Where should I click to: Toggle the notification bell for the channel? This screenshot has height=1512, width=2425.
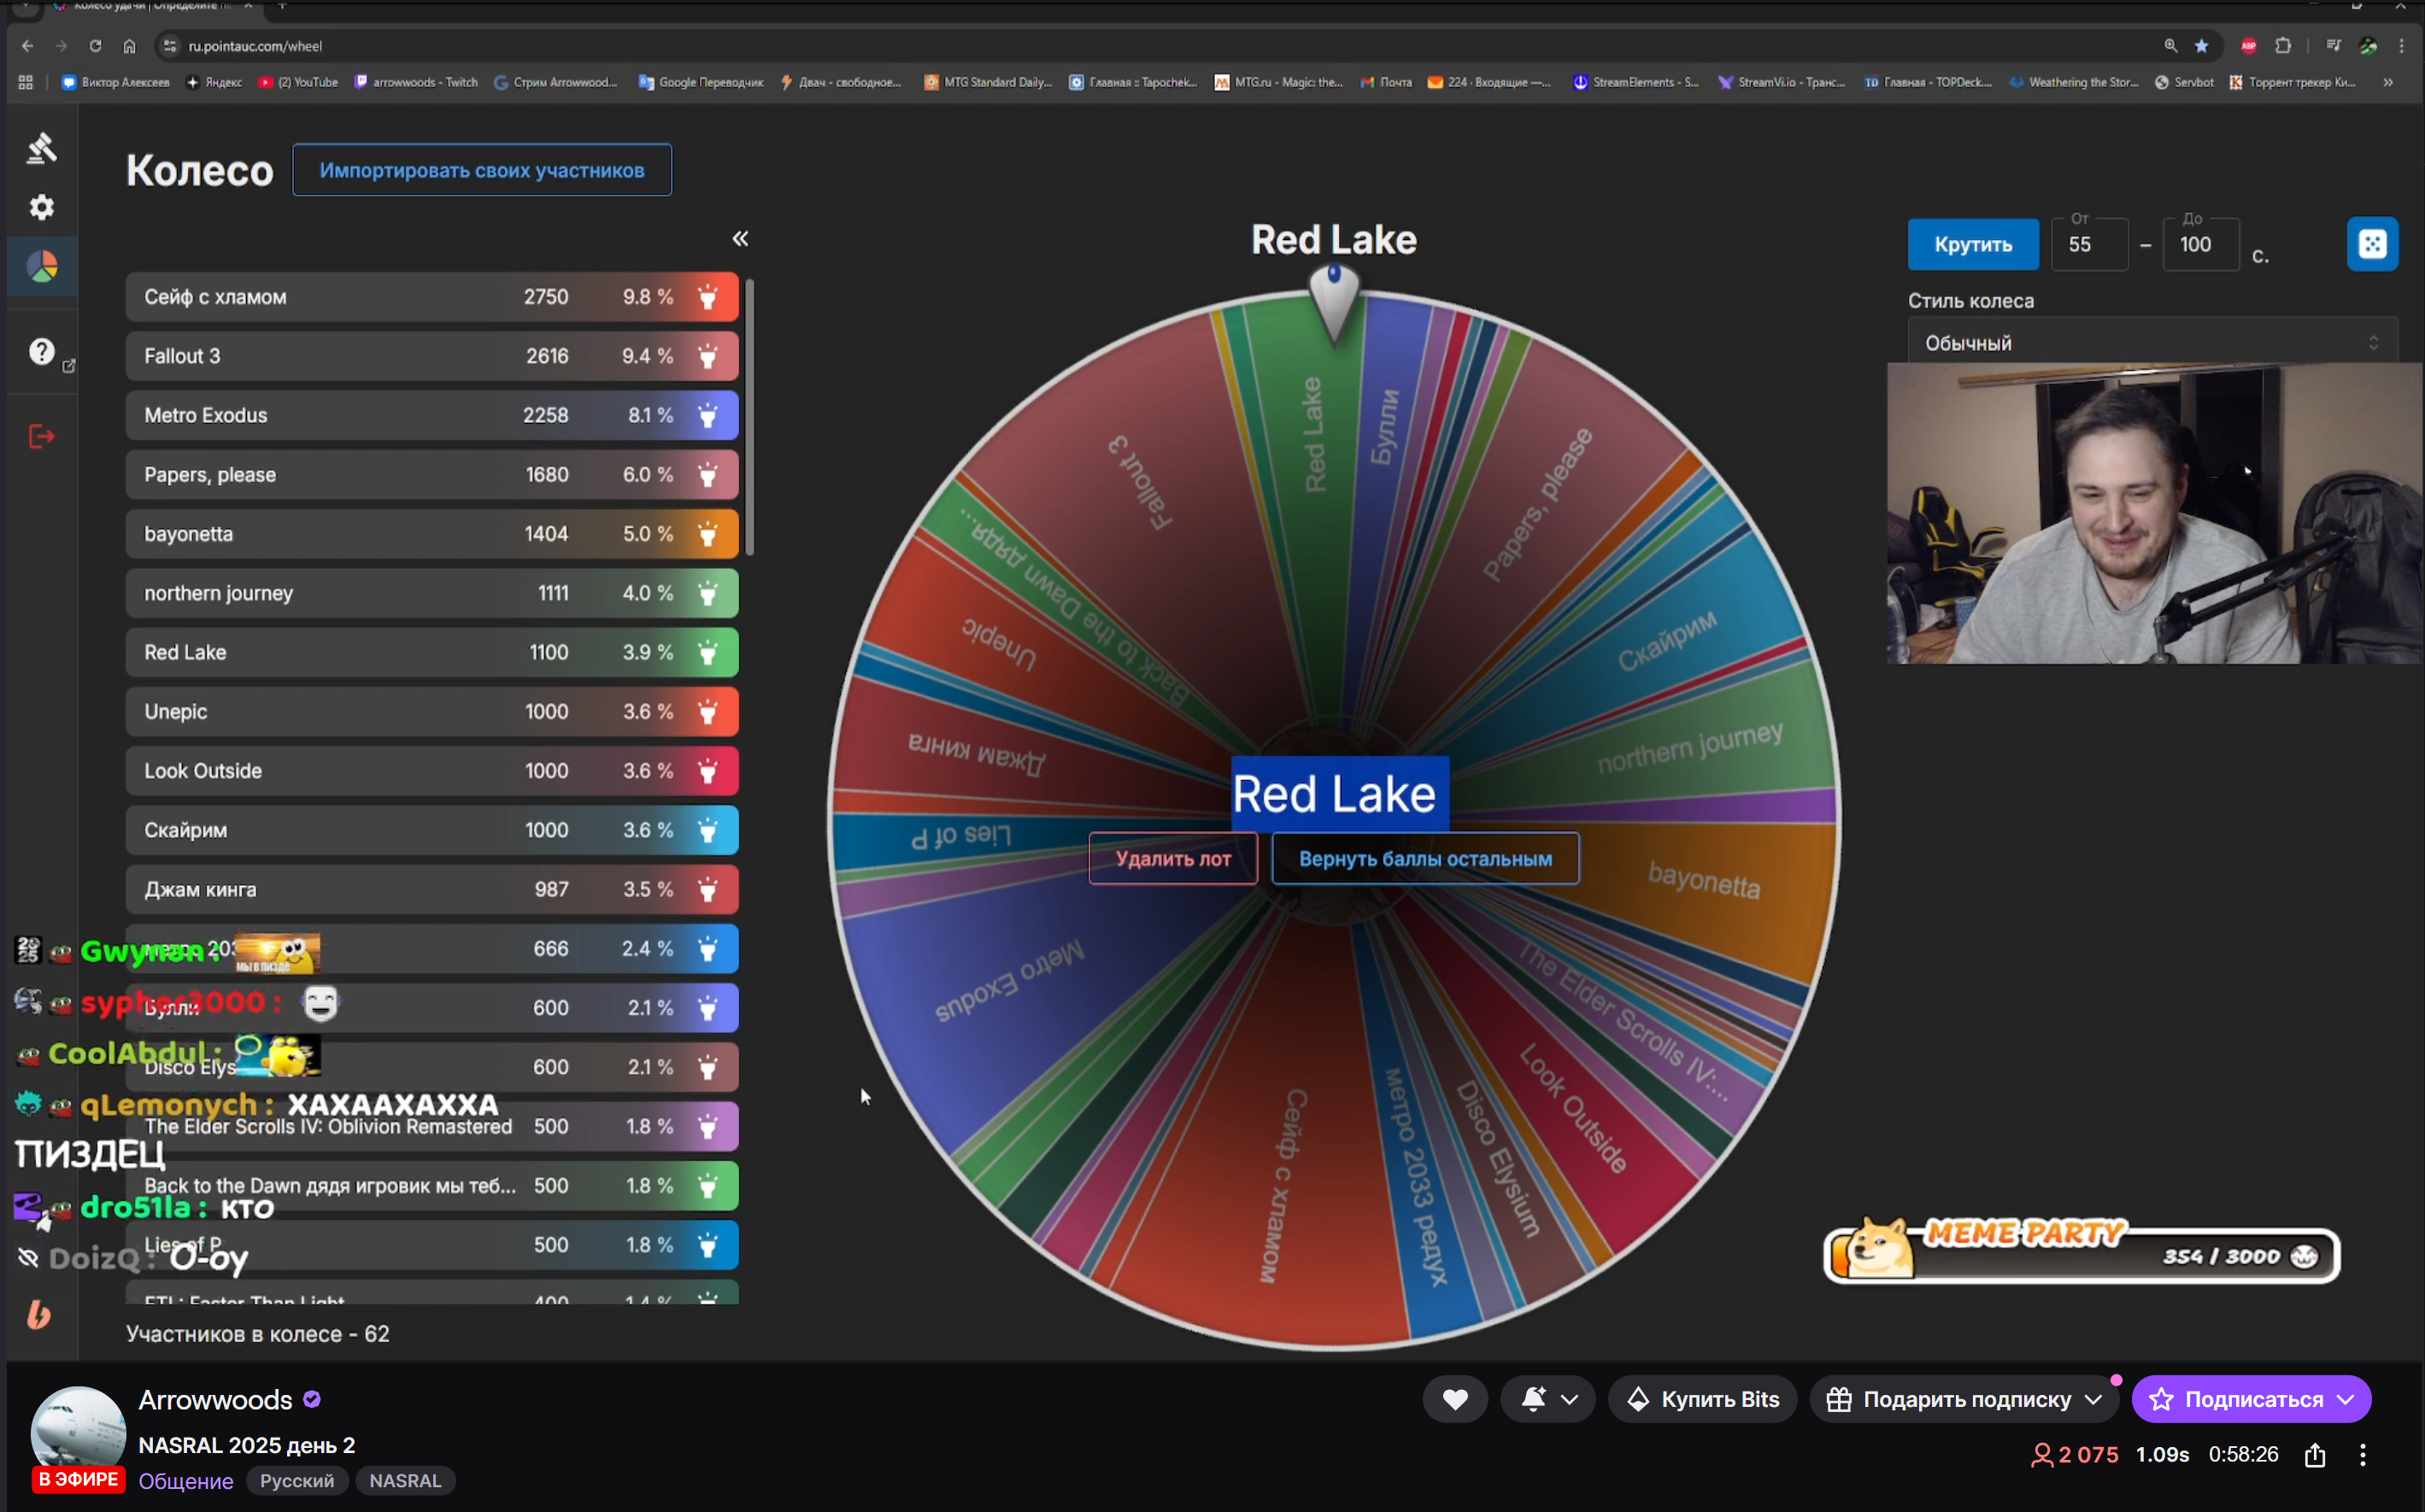1534,1399
